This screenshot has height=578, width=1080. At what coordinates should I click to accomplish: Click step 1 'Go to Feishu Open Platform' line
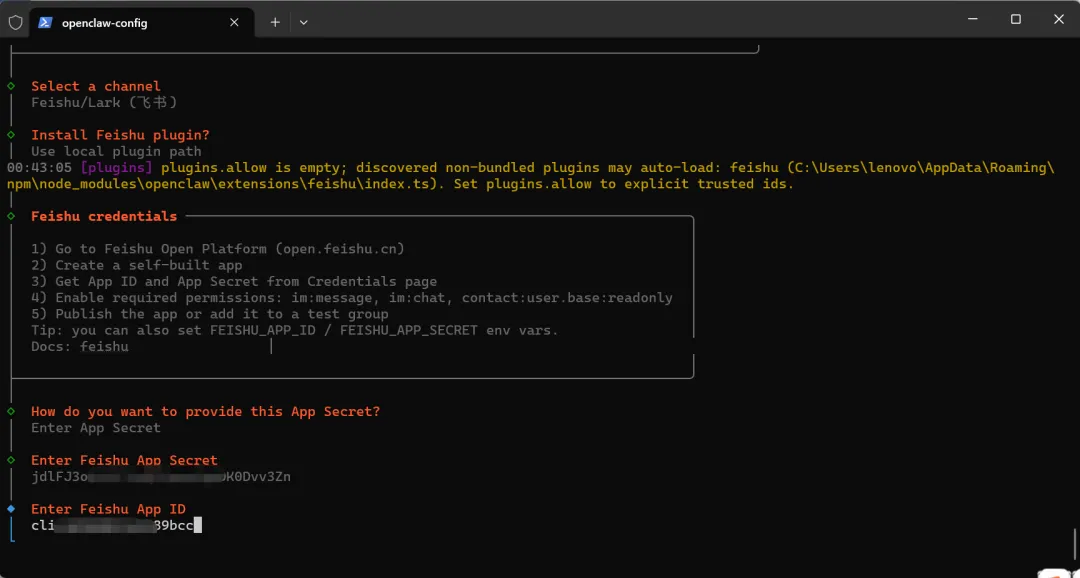pos(218,249)
